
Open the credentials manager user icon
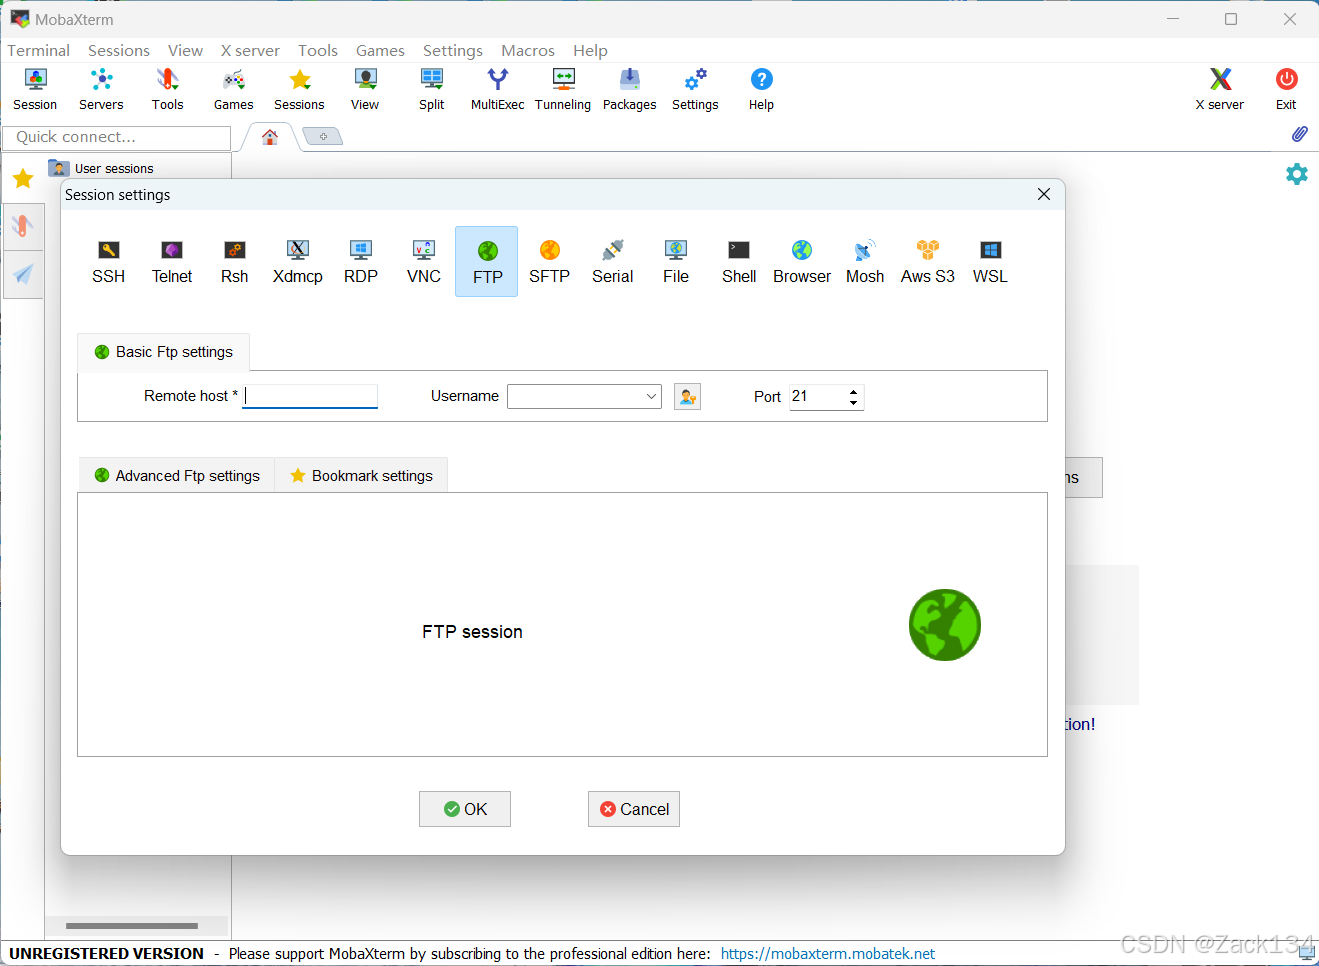(687, 397)
